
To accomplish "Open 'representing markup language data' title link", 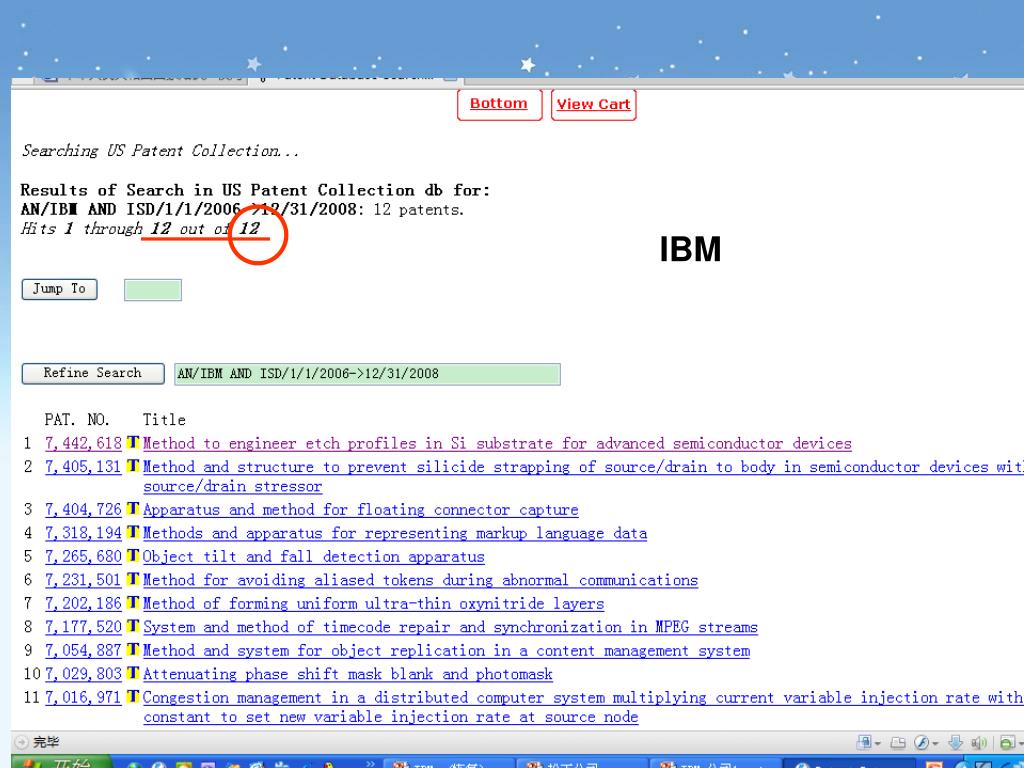I will (395, 534).
